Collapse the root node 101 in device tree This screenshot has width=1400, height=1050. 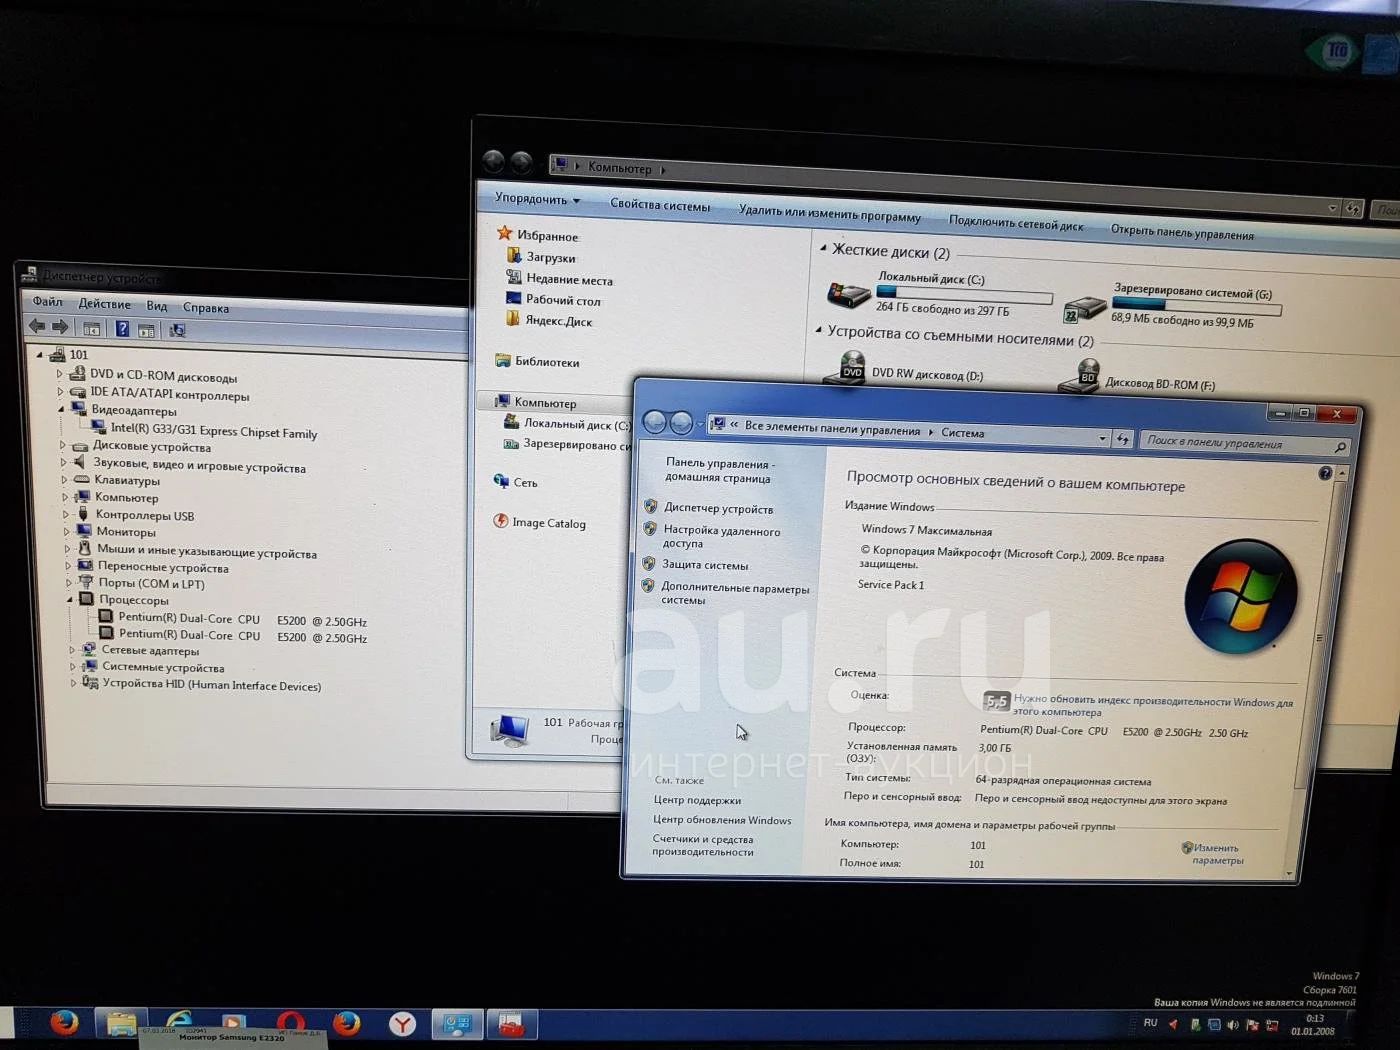(40, 354)
